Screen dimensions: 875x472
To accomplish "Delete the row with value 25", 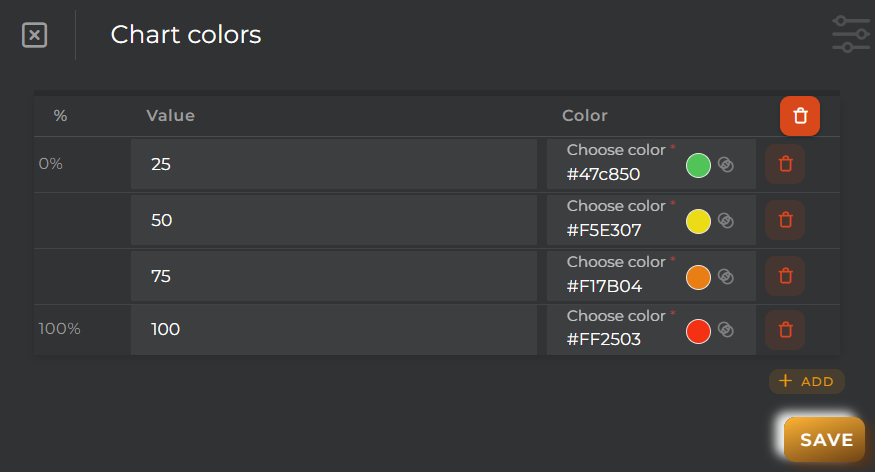I will [785, 164].
